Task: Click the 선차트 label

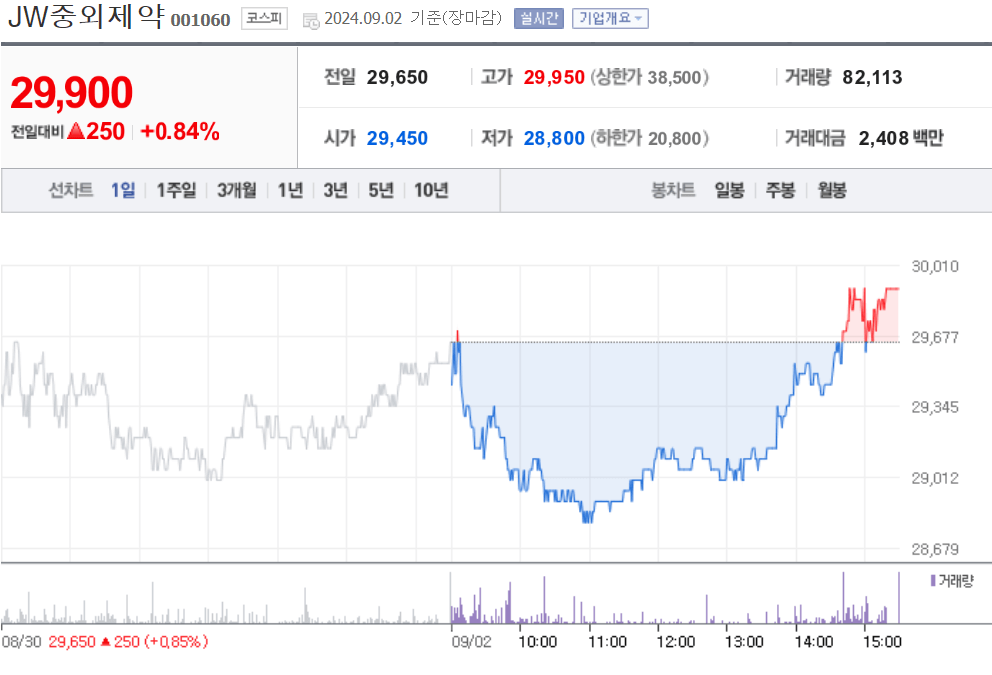Action: tap(71, 190)
